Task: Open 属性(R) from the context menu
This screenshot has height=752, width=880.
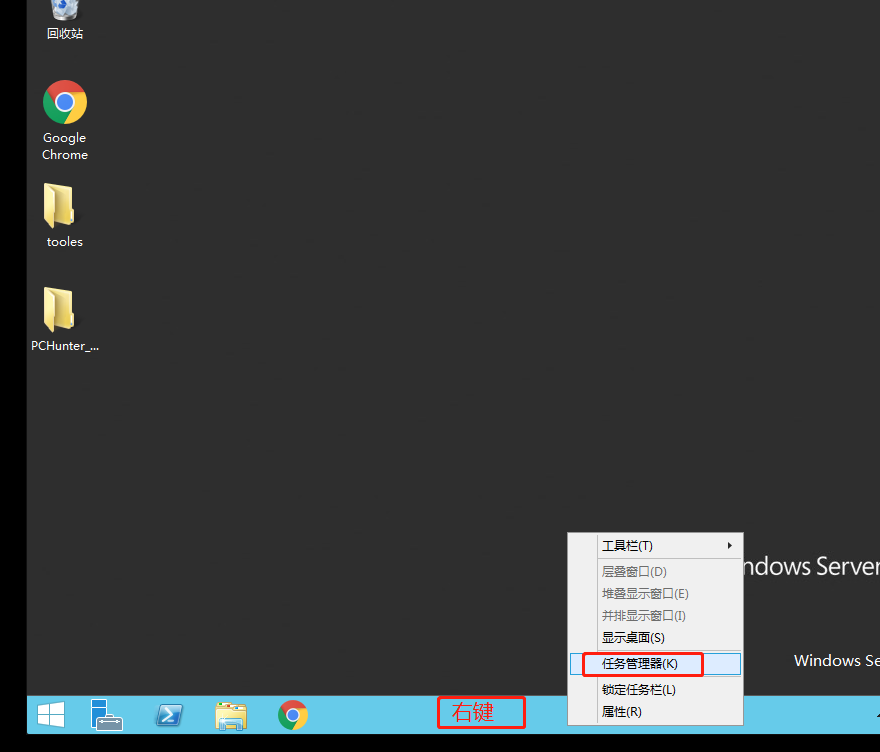Action: [622, 712]
